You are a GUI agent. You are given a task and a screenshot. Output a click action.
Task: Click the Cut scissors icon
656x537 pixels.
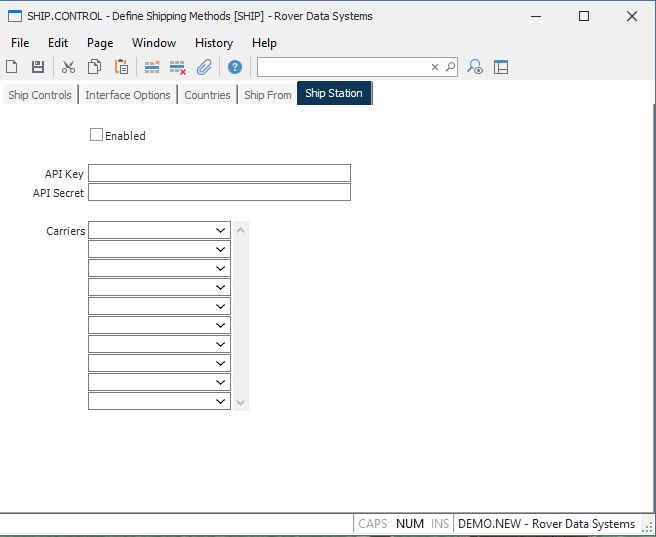point(68,67)
